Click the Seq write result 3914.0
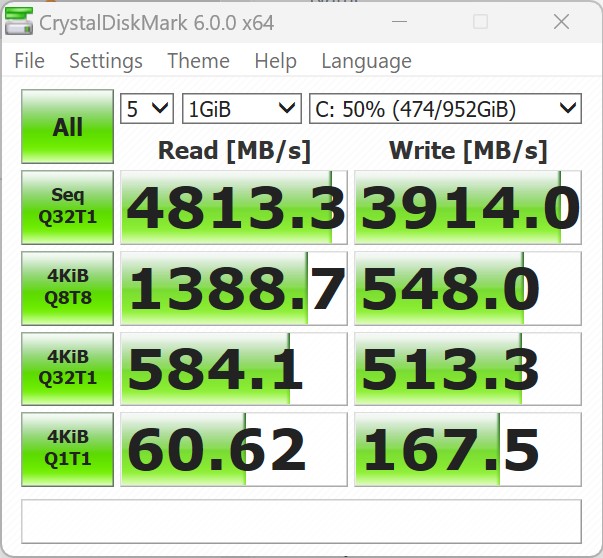Screen dimensions: 603x558 [468, 208]
